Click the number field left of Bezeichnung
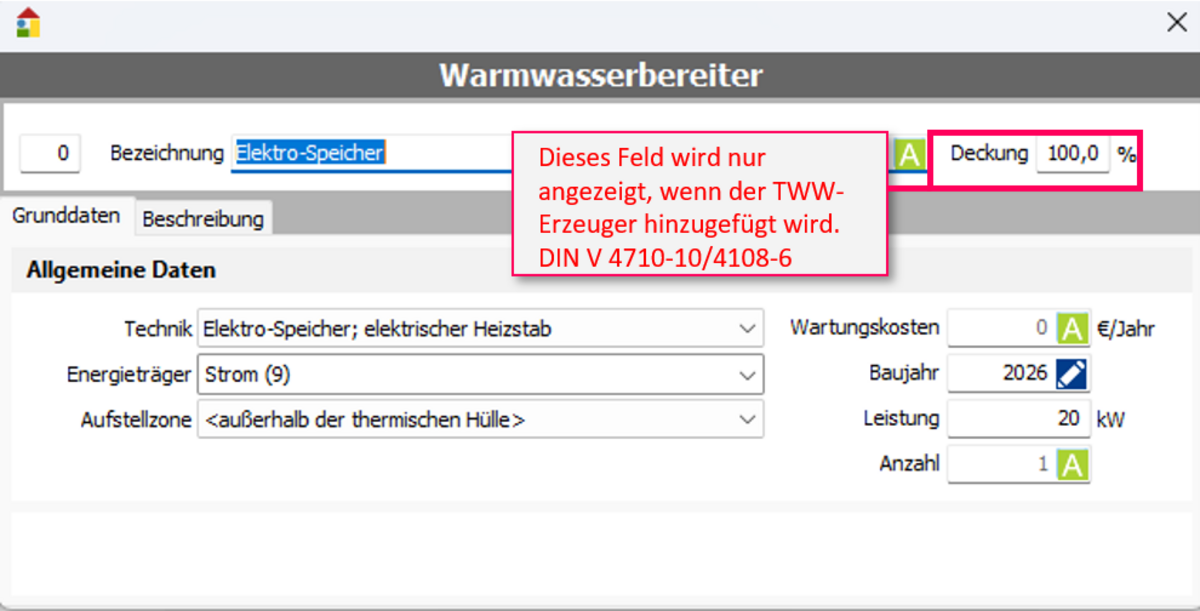Image resolution: width=1200 pixels, height=611 pixels. click(x=50, y=154)
